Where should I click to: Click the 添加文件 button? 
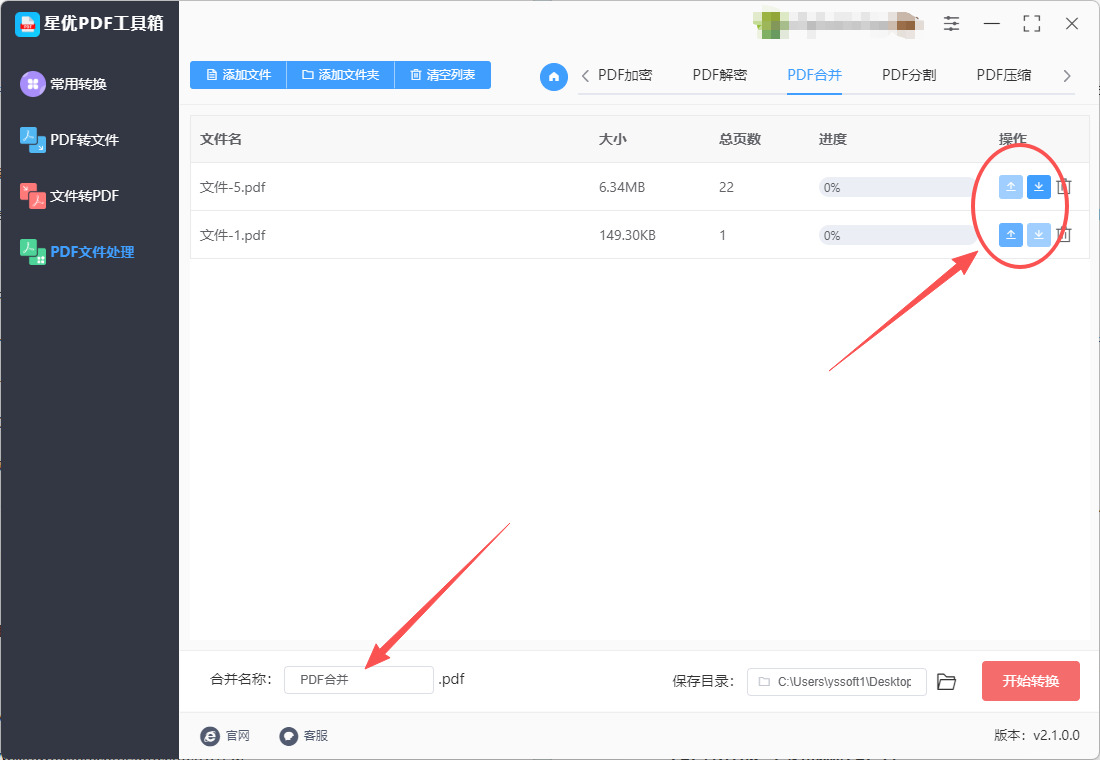[x=239, y=75]
